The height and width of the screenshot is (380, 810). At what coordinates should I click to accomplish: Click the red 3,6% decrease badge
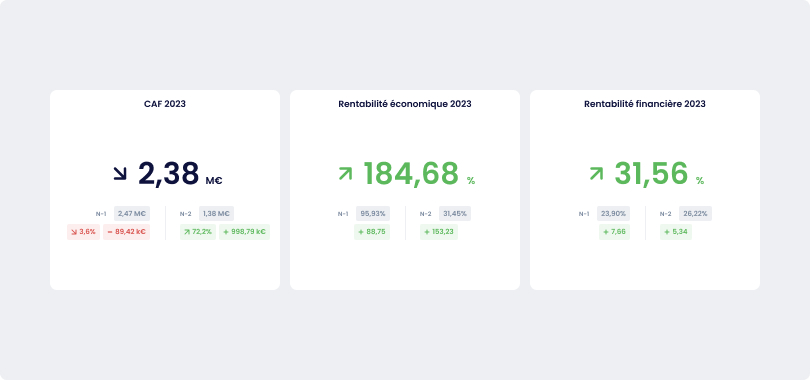(x=83, y=232)
